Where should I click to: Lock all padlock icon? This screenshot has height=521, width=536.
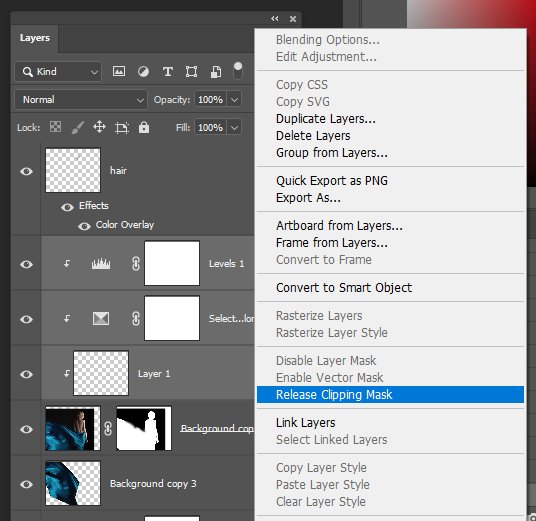pyautogui.click(x=144, y=127)
